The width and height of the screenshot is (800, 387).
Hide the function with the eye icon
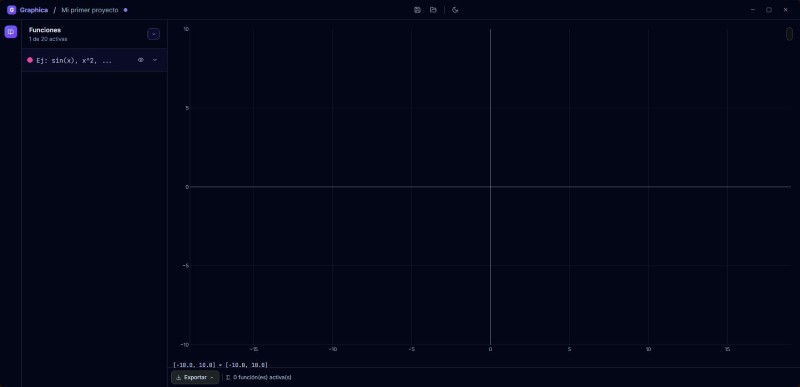pos(141,60)
